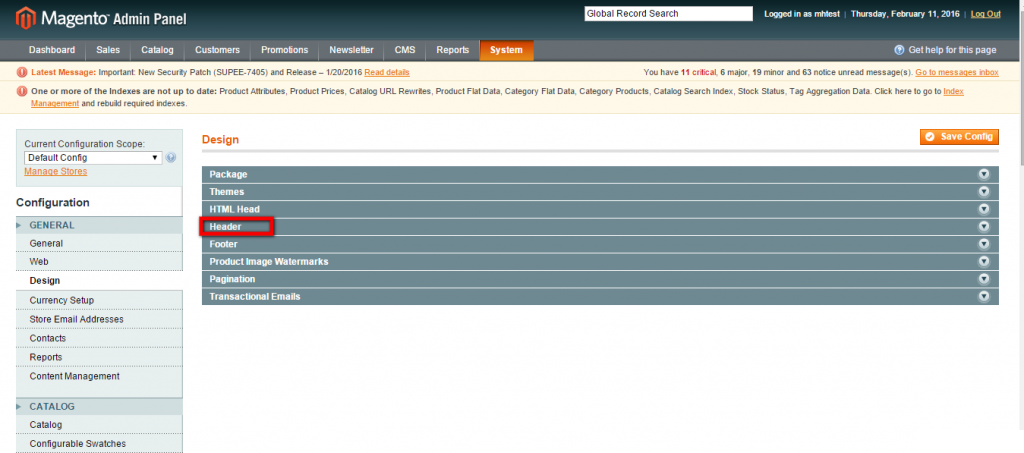Focus the Global Record Search field
The width and height of the screenshot is (1024, 453).
click(x=669, y=14)
